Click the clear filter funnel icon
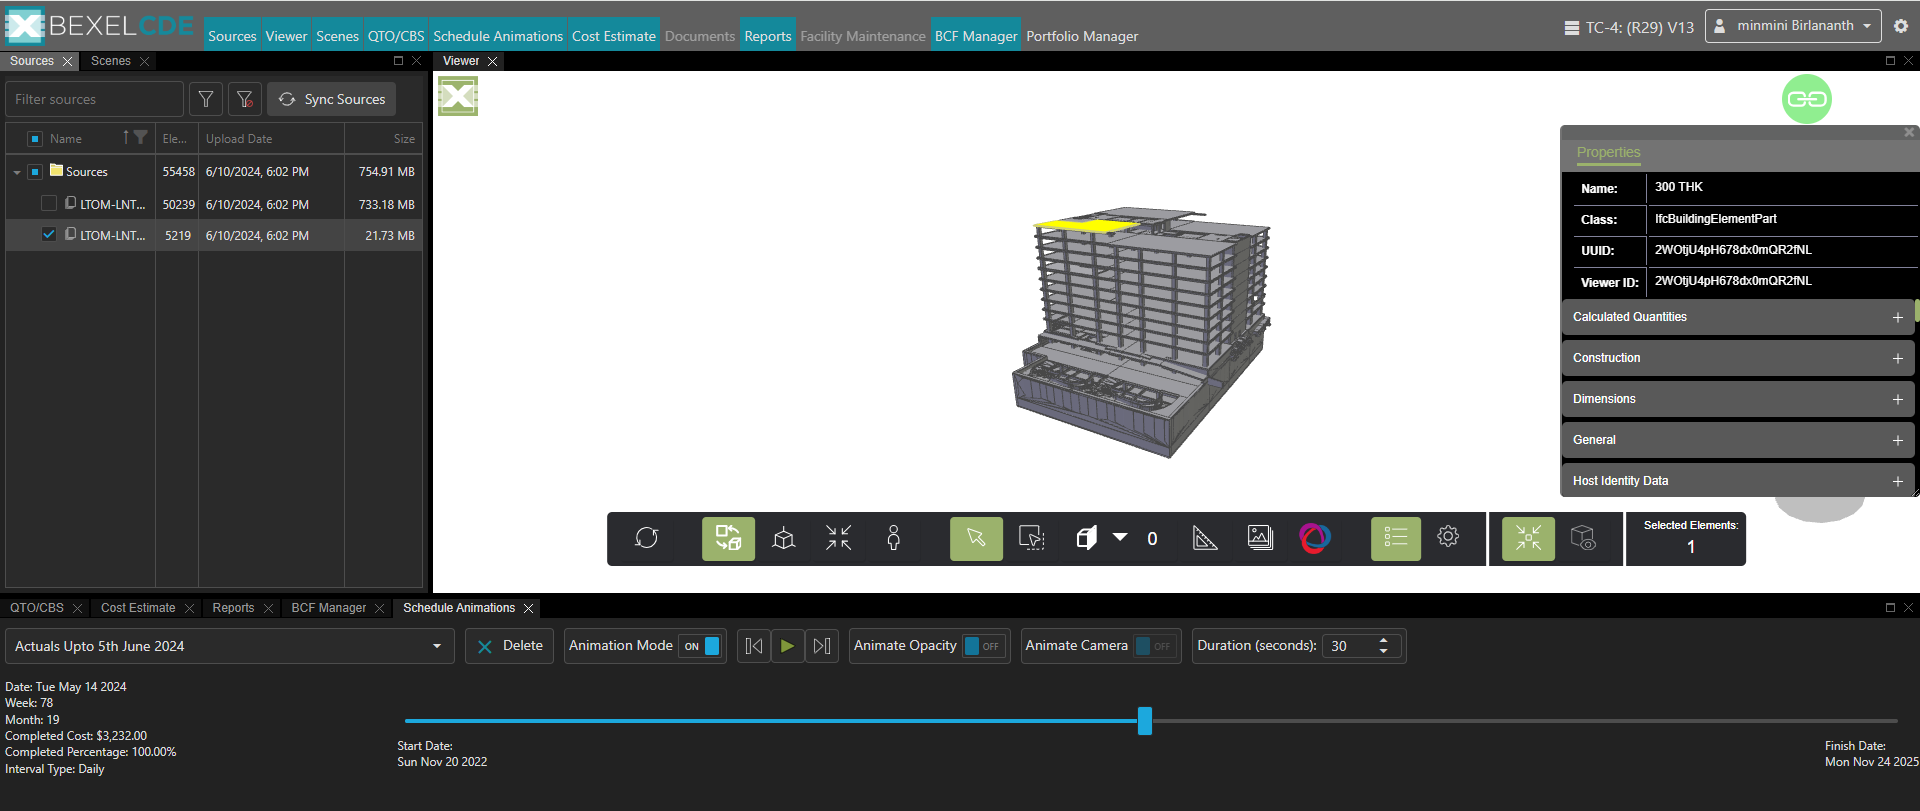The width and height of the screenshot is (1920, 811). point(245,99)
